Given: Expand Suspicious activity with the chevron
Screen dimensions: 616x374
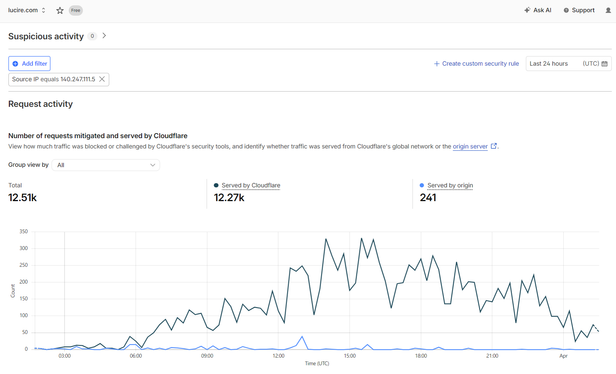Looking at the screenshot, I should (x=104, y=36).
